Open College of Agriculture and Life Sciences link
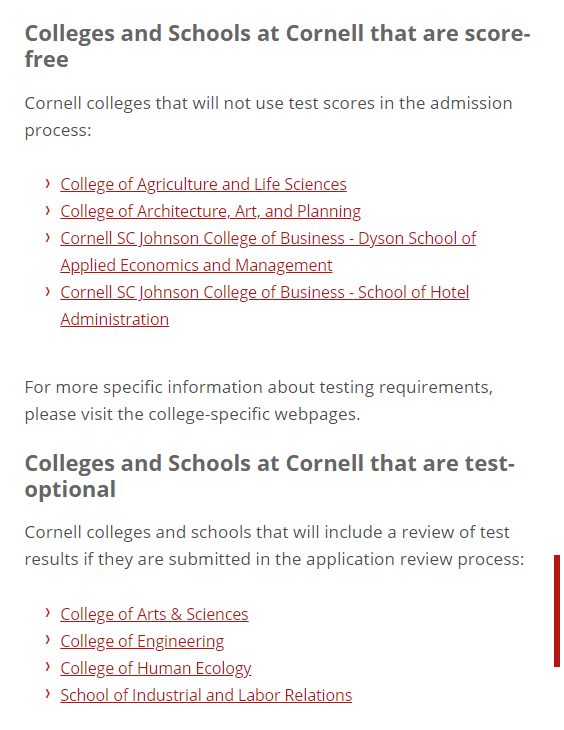Viewport: 564px width, 730px height. coord(203,184)
